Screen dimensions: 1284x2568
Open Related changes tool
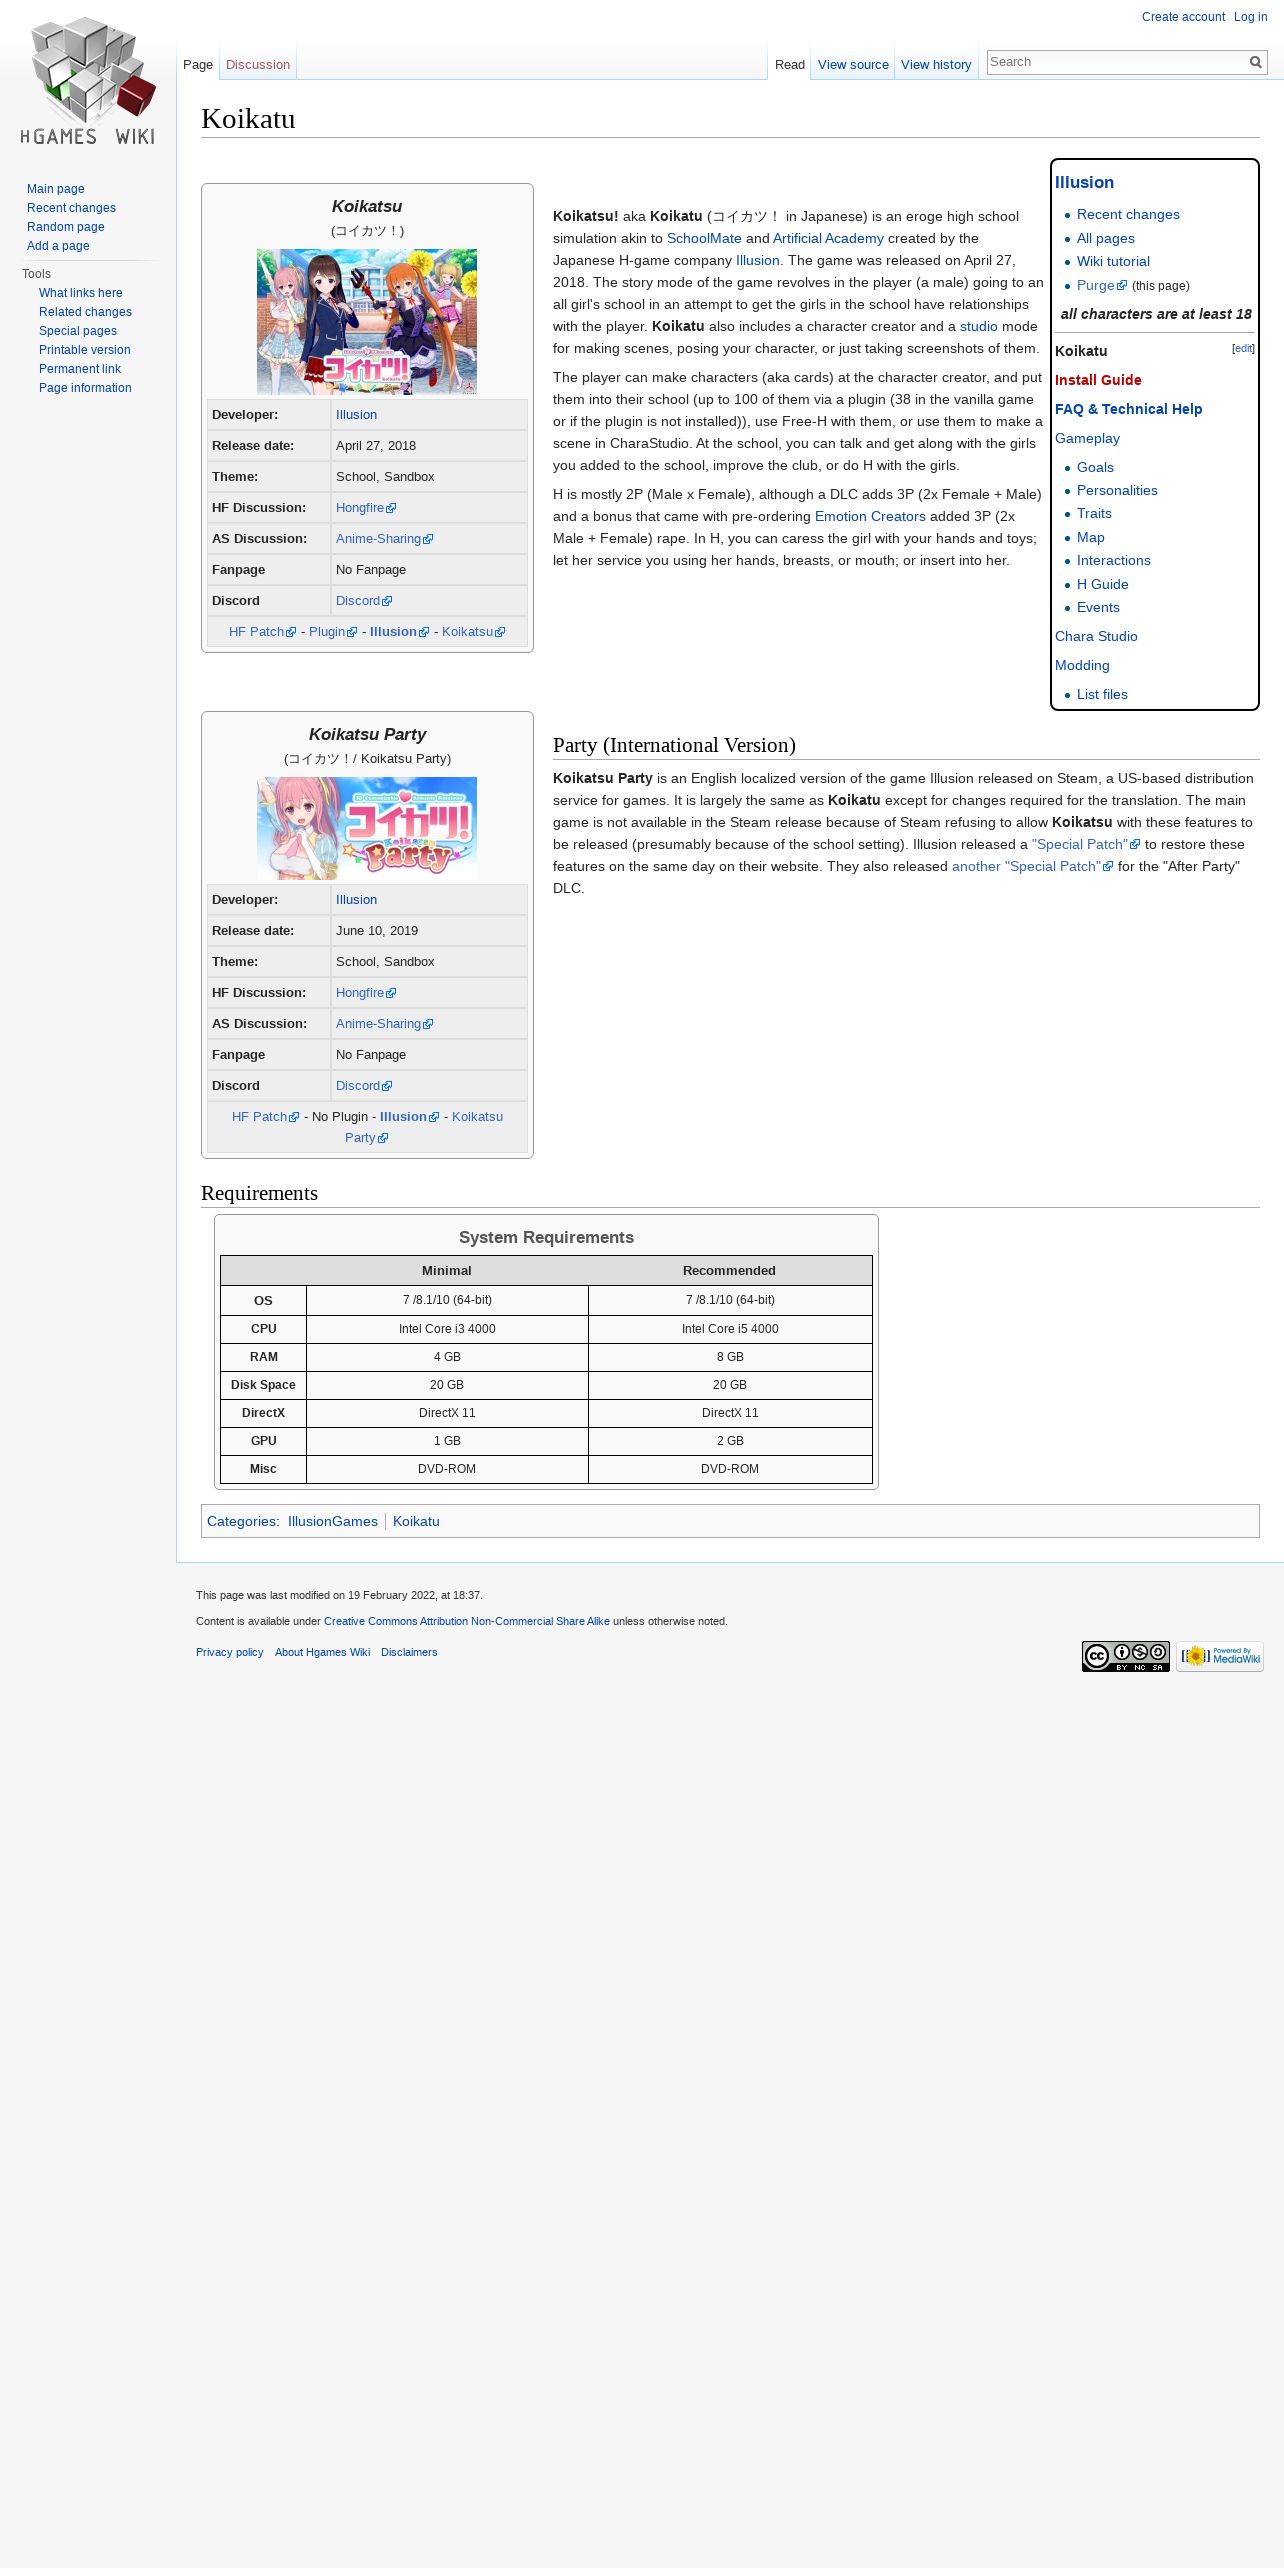[x=85, y=312]
